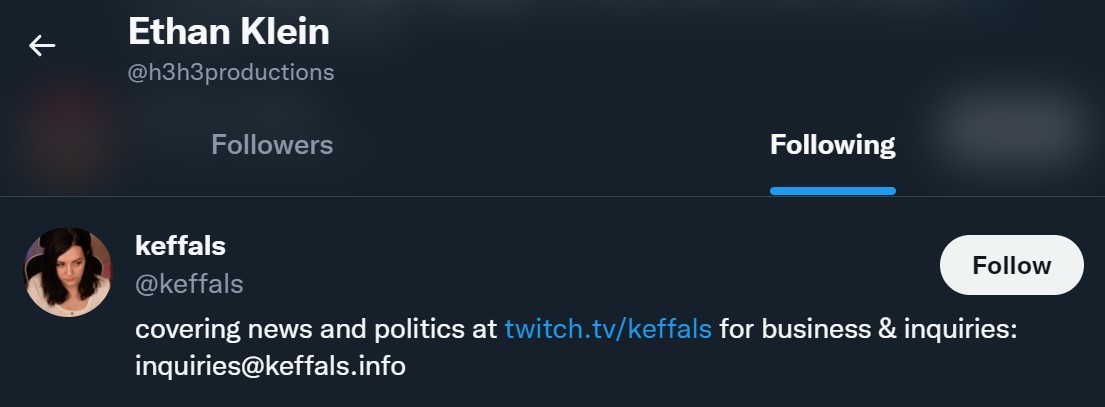The image size is (1105, 407).
Task: Click the blurred tab right of Following
Action: 1008,130
